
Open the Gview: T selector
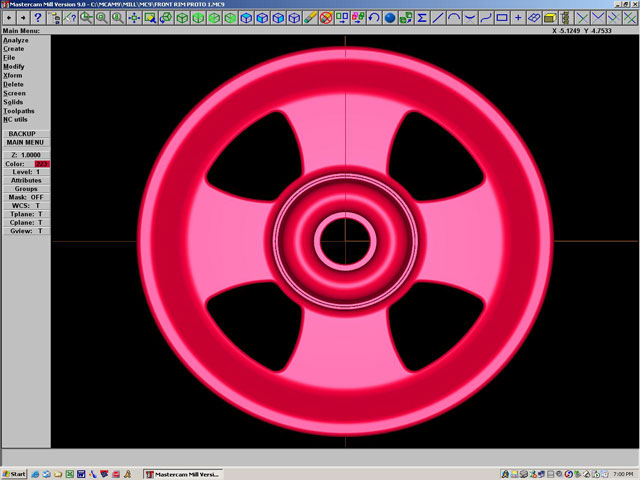(x=26, y=231)
